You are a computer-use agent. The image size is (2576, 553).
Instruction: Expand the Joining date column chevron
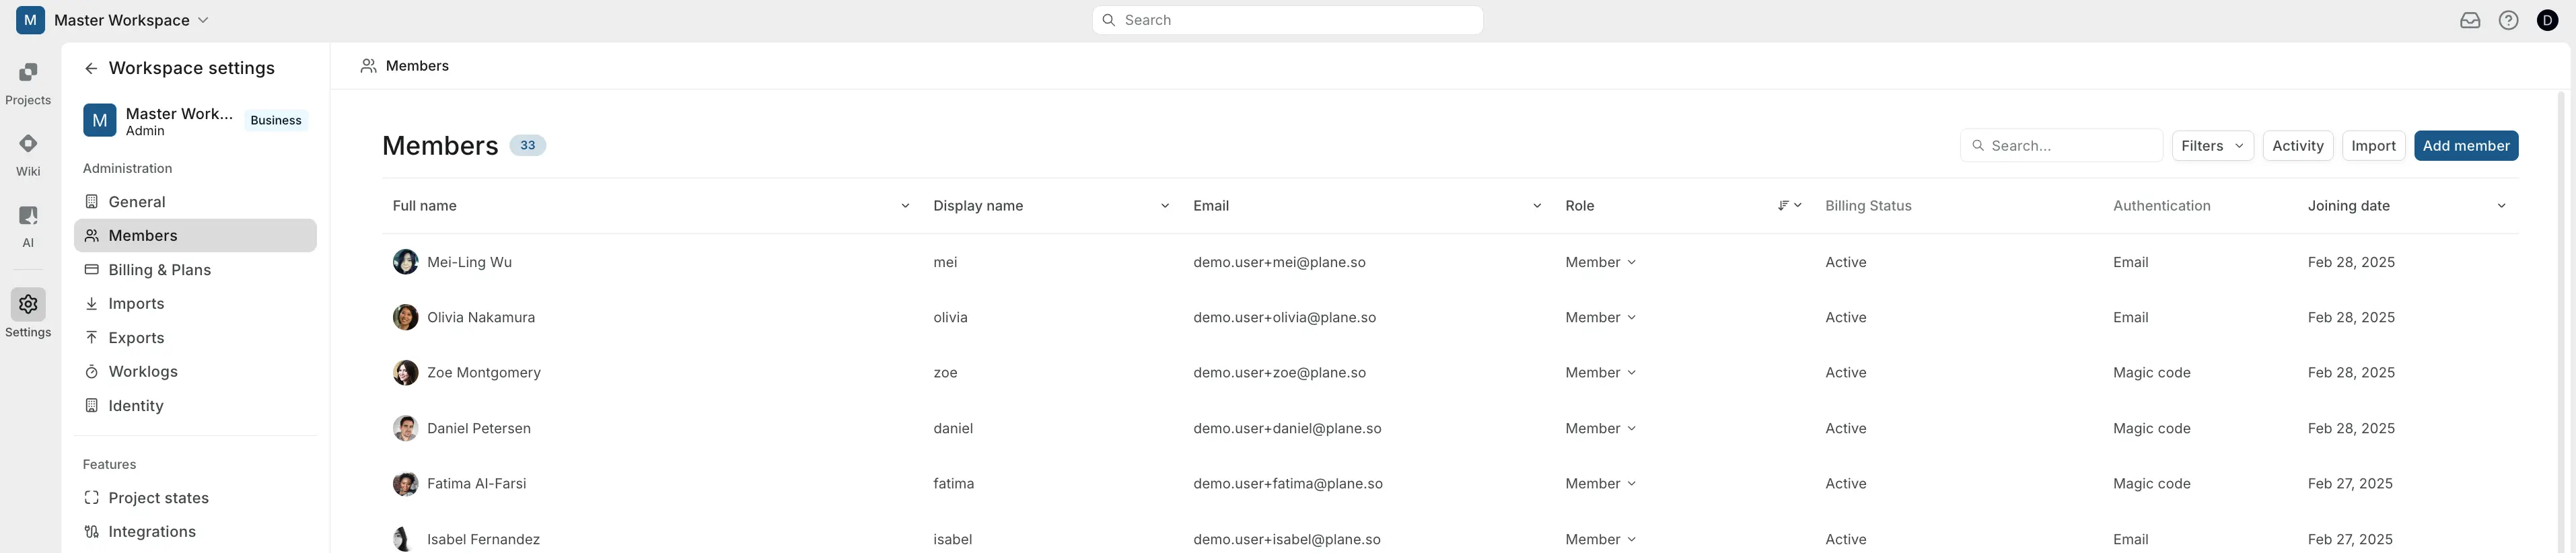point(2501,206)
